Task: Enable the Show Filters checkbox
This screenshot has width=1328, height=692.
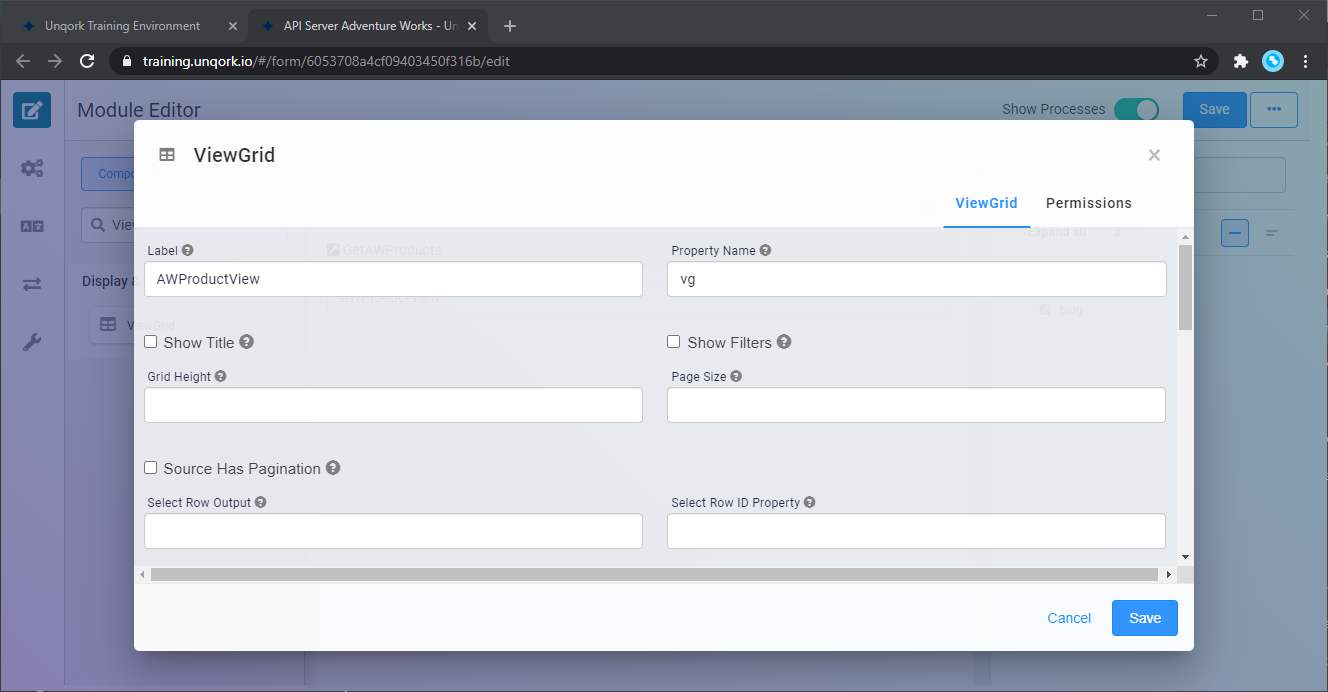Action: 674,342
